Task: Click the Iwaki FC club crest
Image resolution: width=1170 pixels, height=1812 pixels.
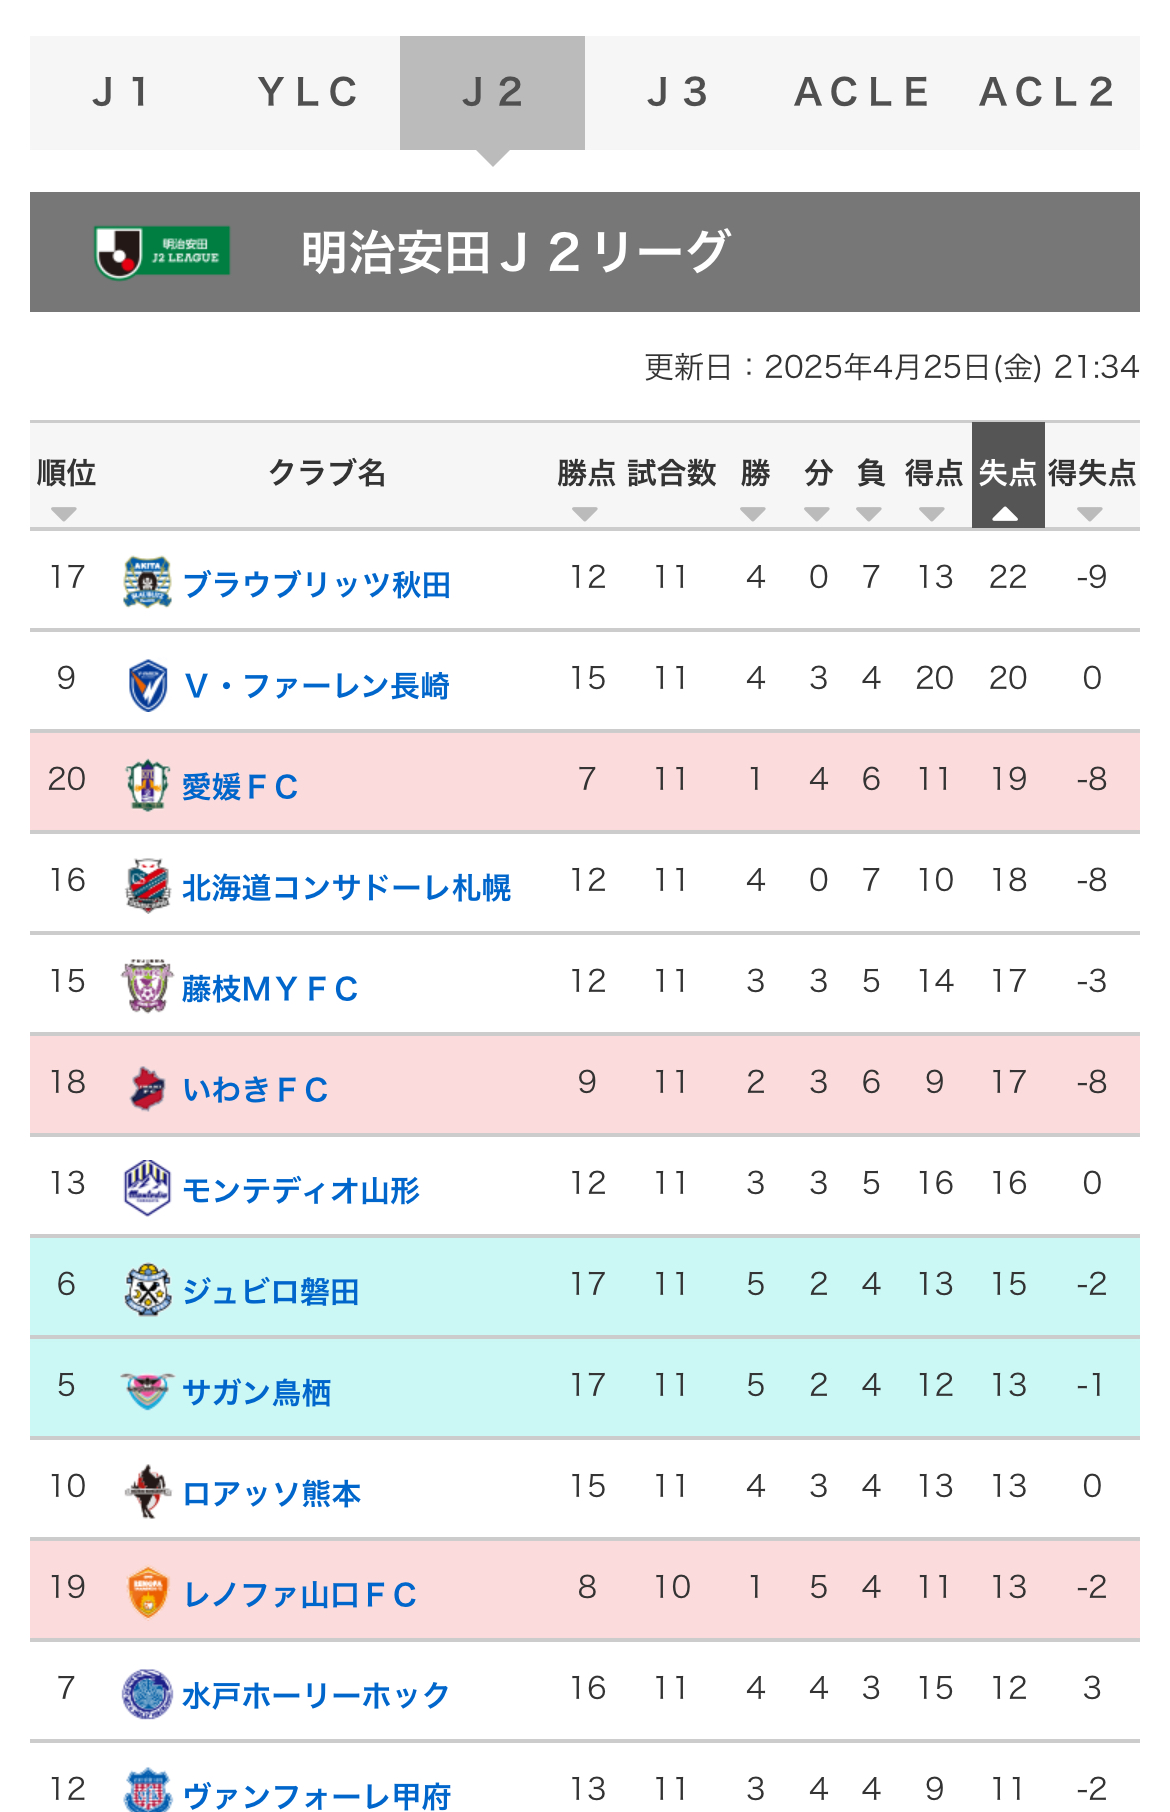Action: pyautogui.click(x=148, y=1088)
